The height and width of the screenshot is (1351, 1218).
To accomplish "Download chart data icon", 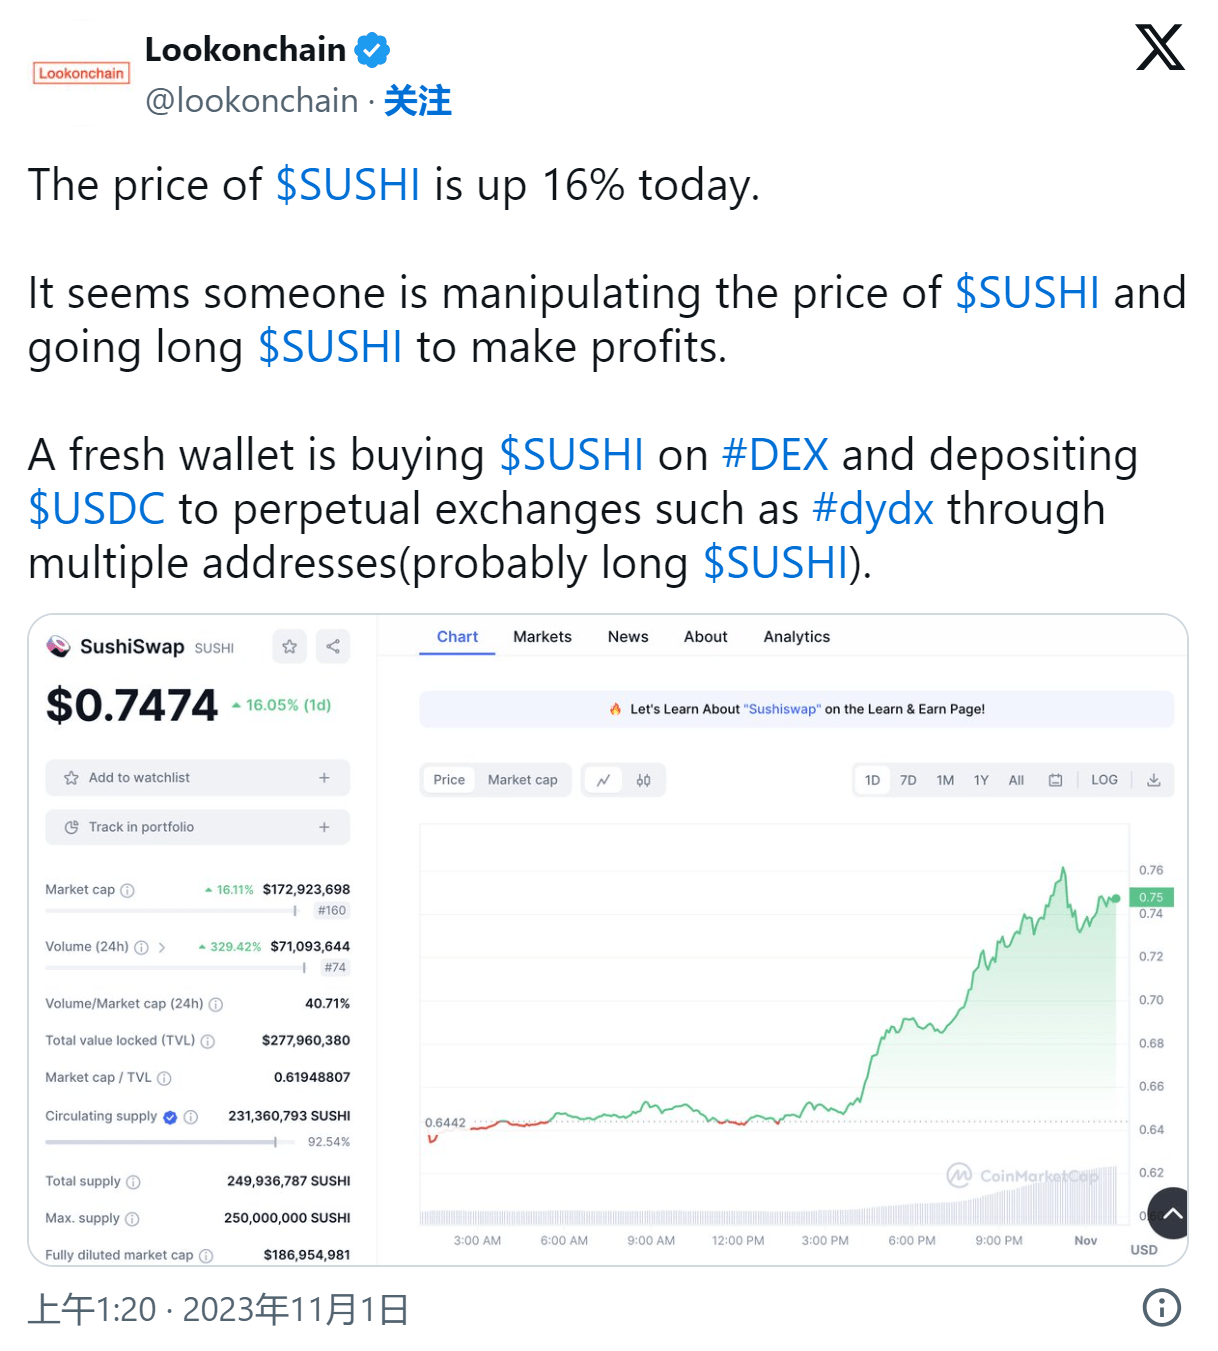I will [1153, 780].
